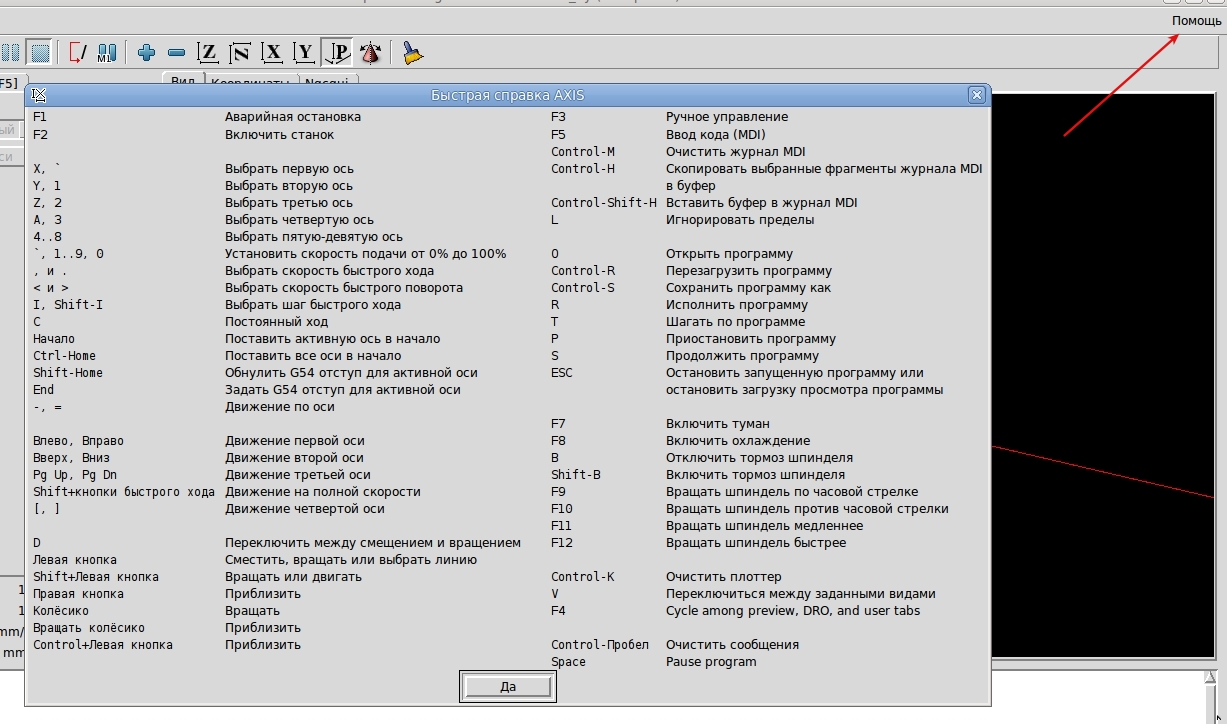
Task: Open the window menu icon in the dialog title bar
Action: (x=39, y=95)
